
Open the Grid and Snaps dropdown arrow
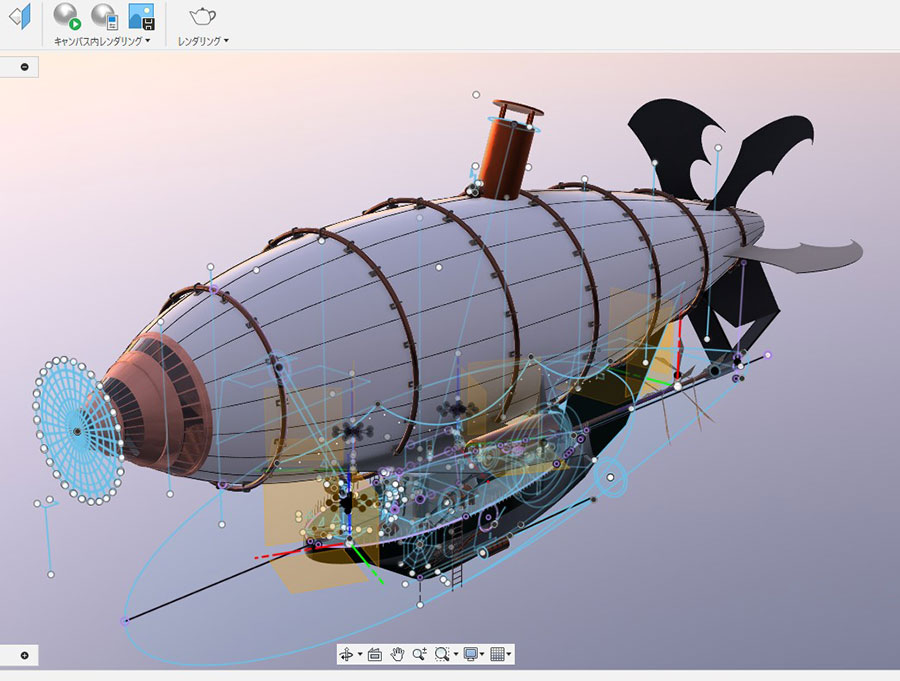coord(510,655)
